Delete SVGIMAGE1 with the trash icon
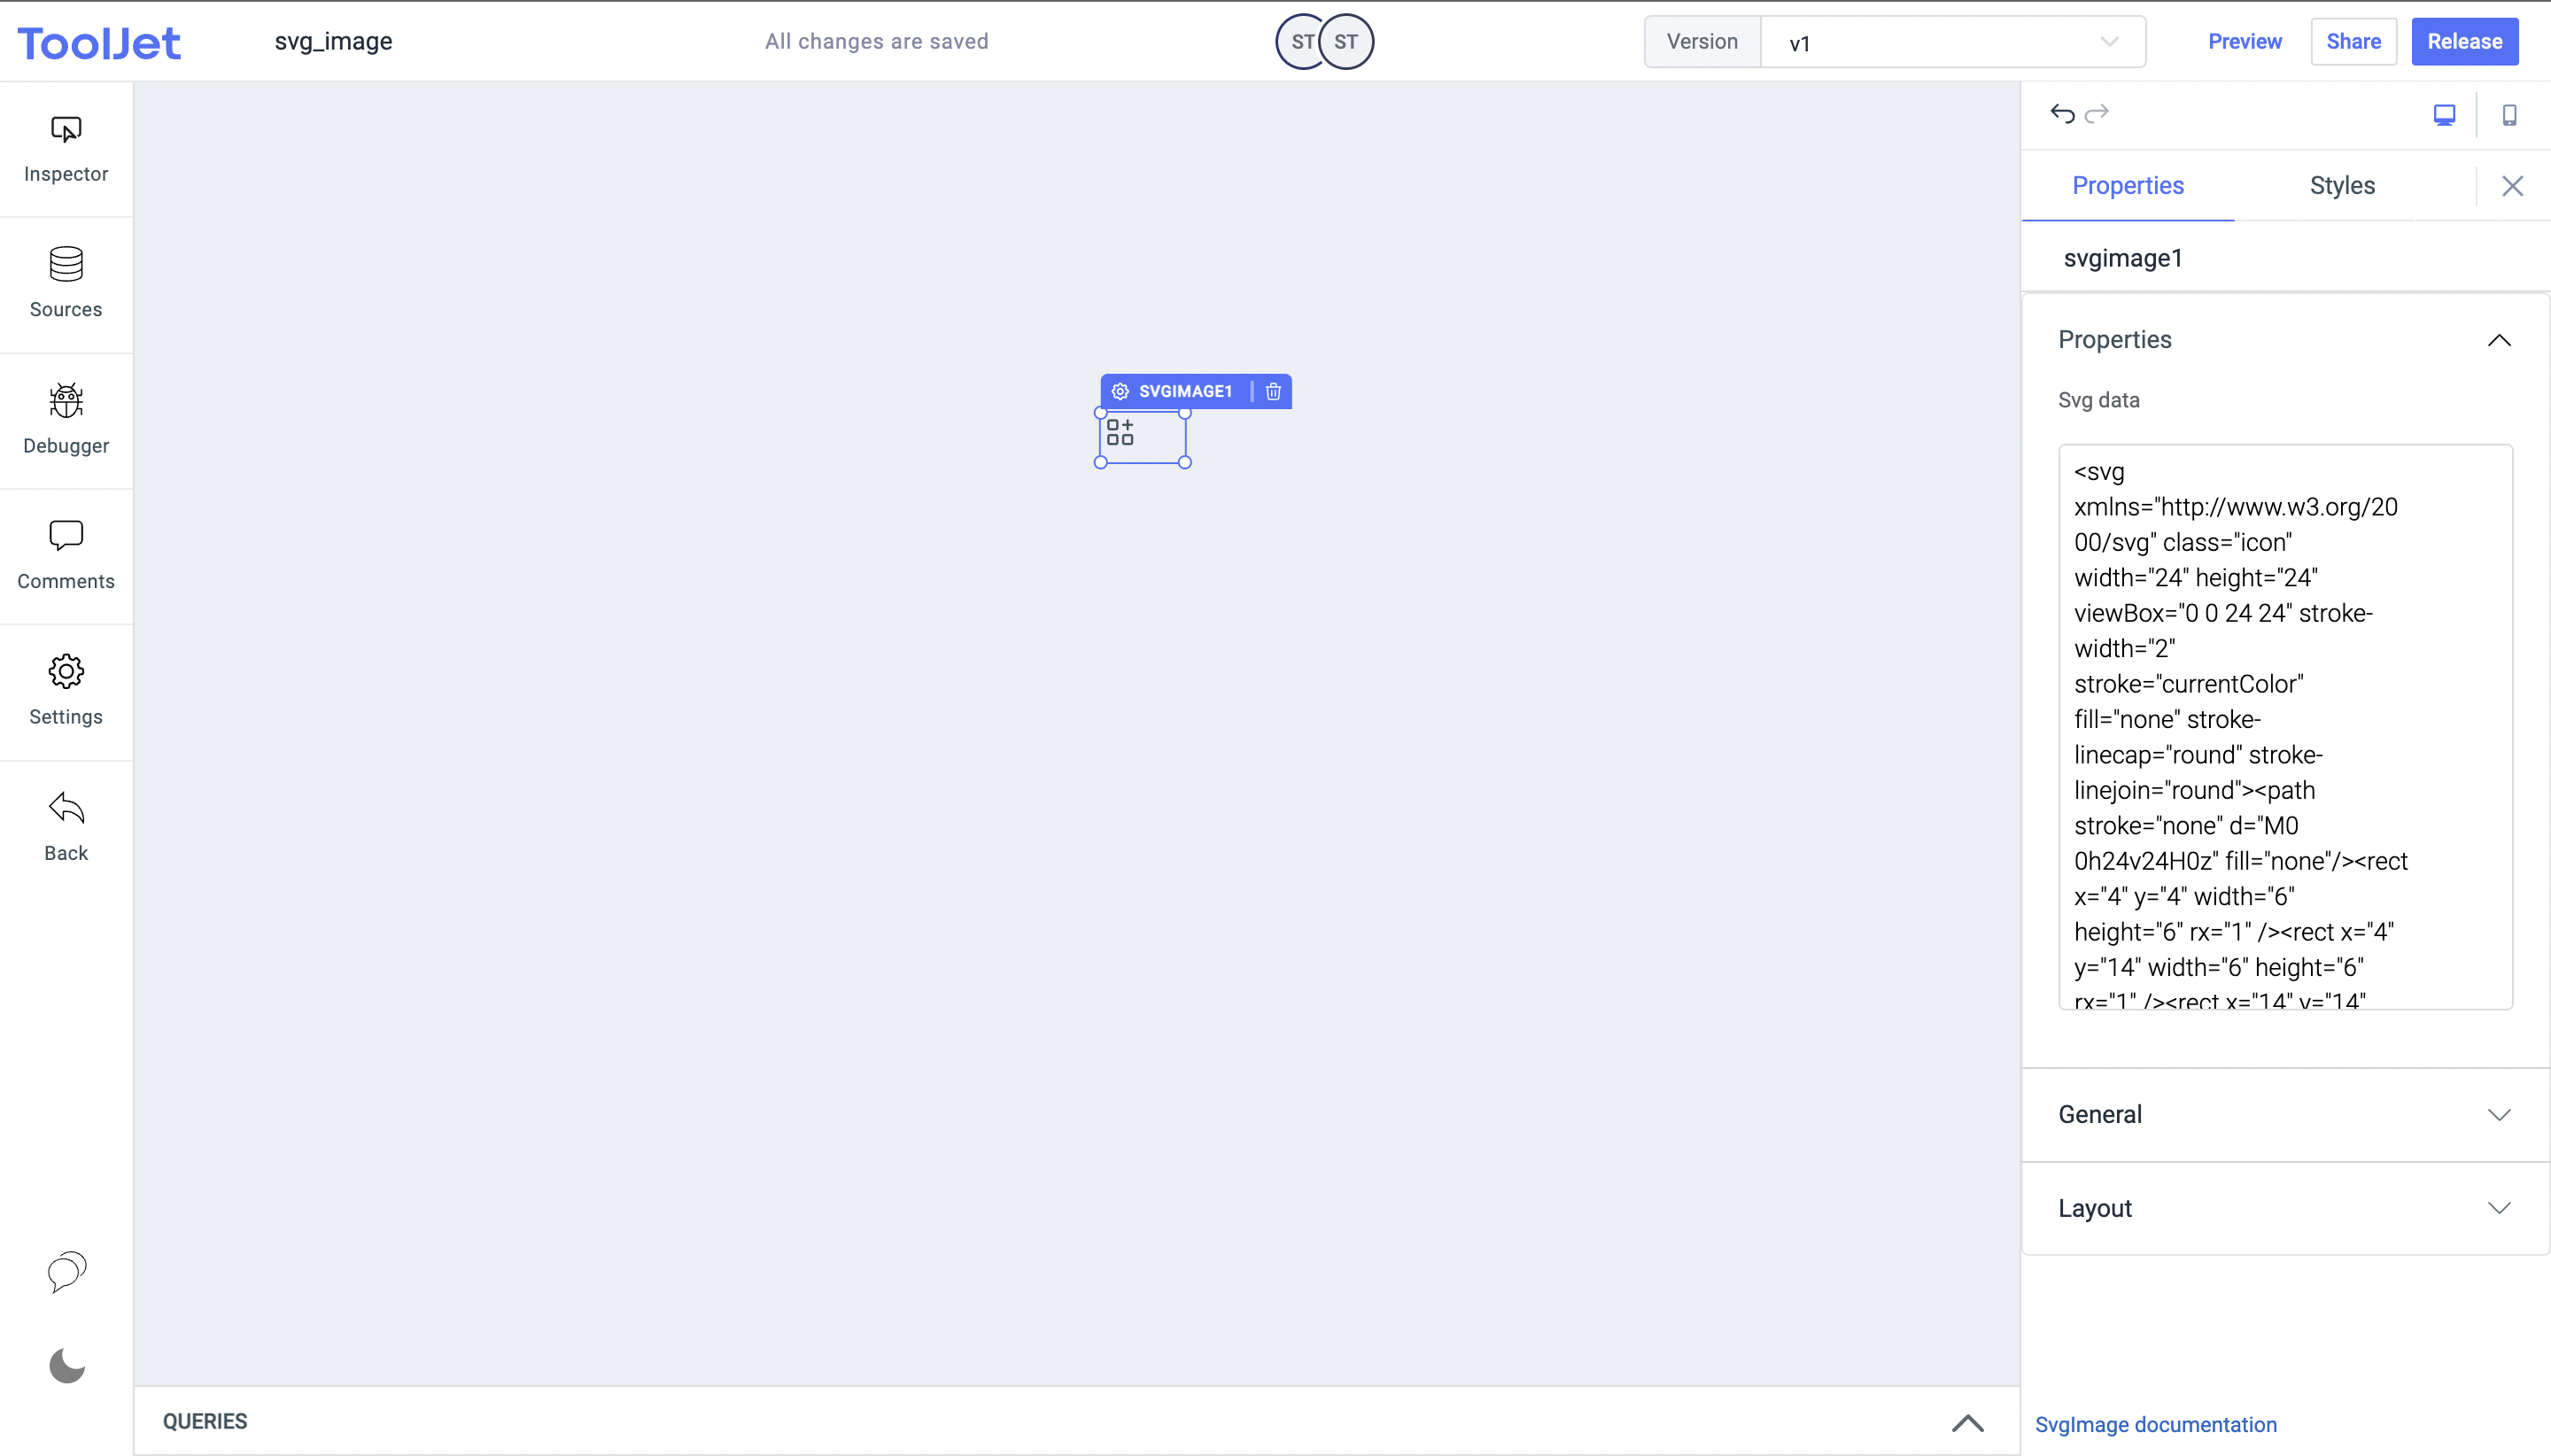 (1273, 392)
